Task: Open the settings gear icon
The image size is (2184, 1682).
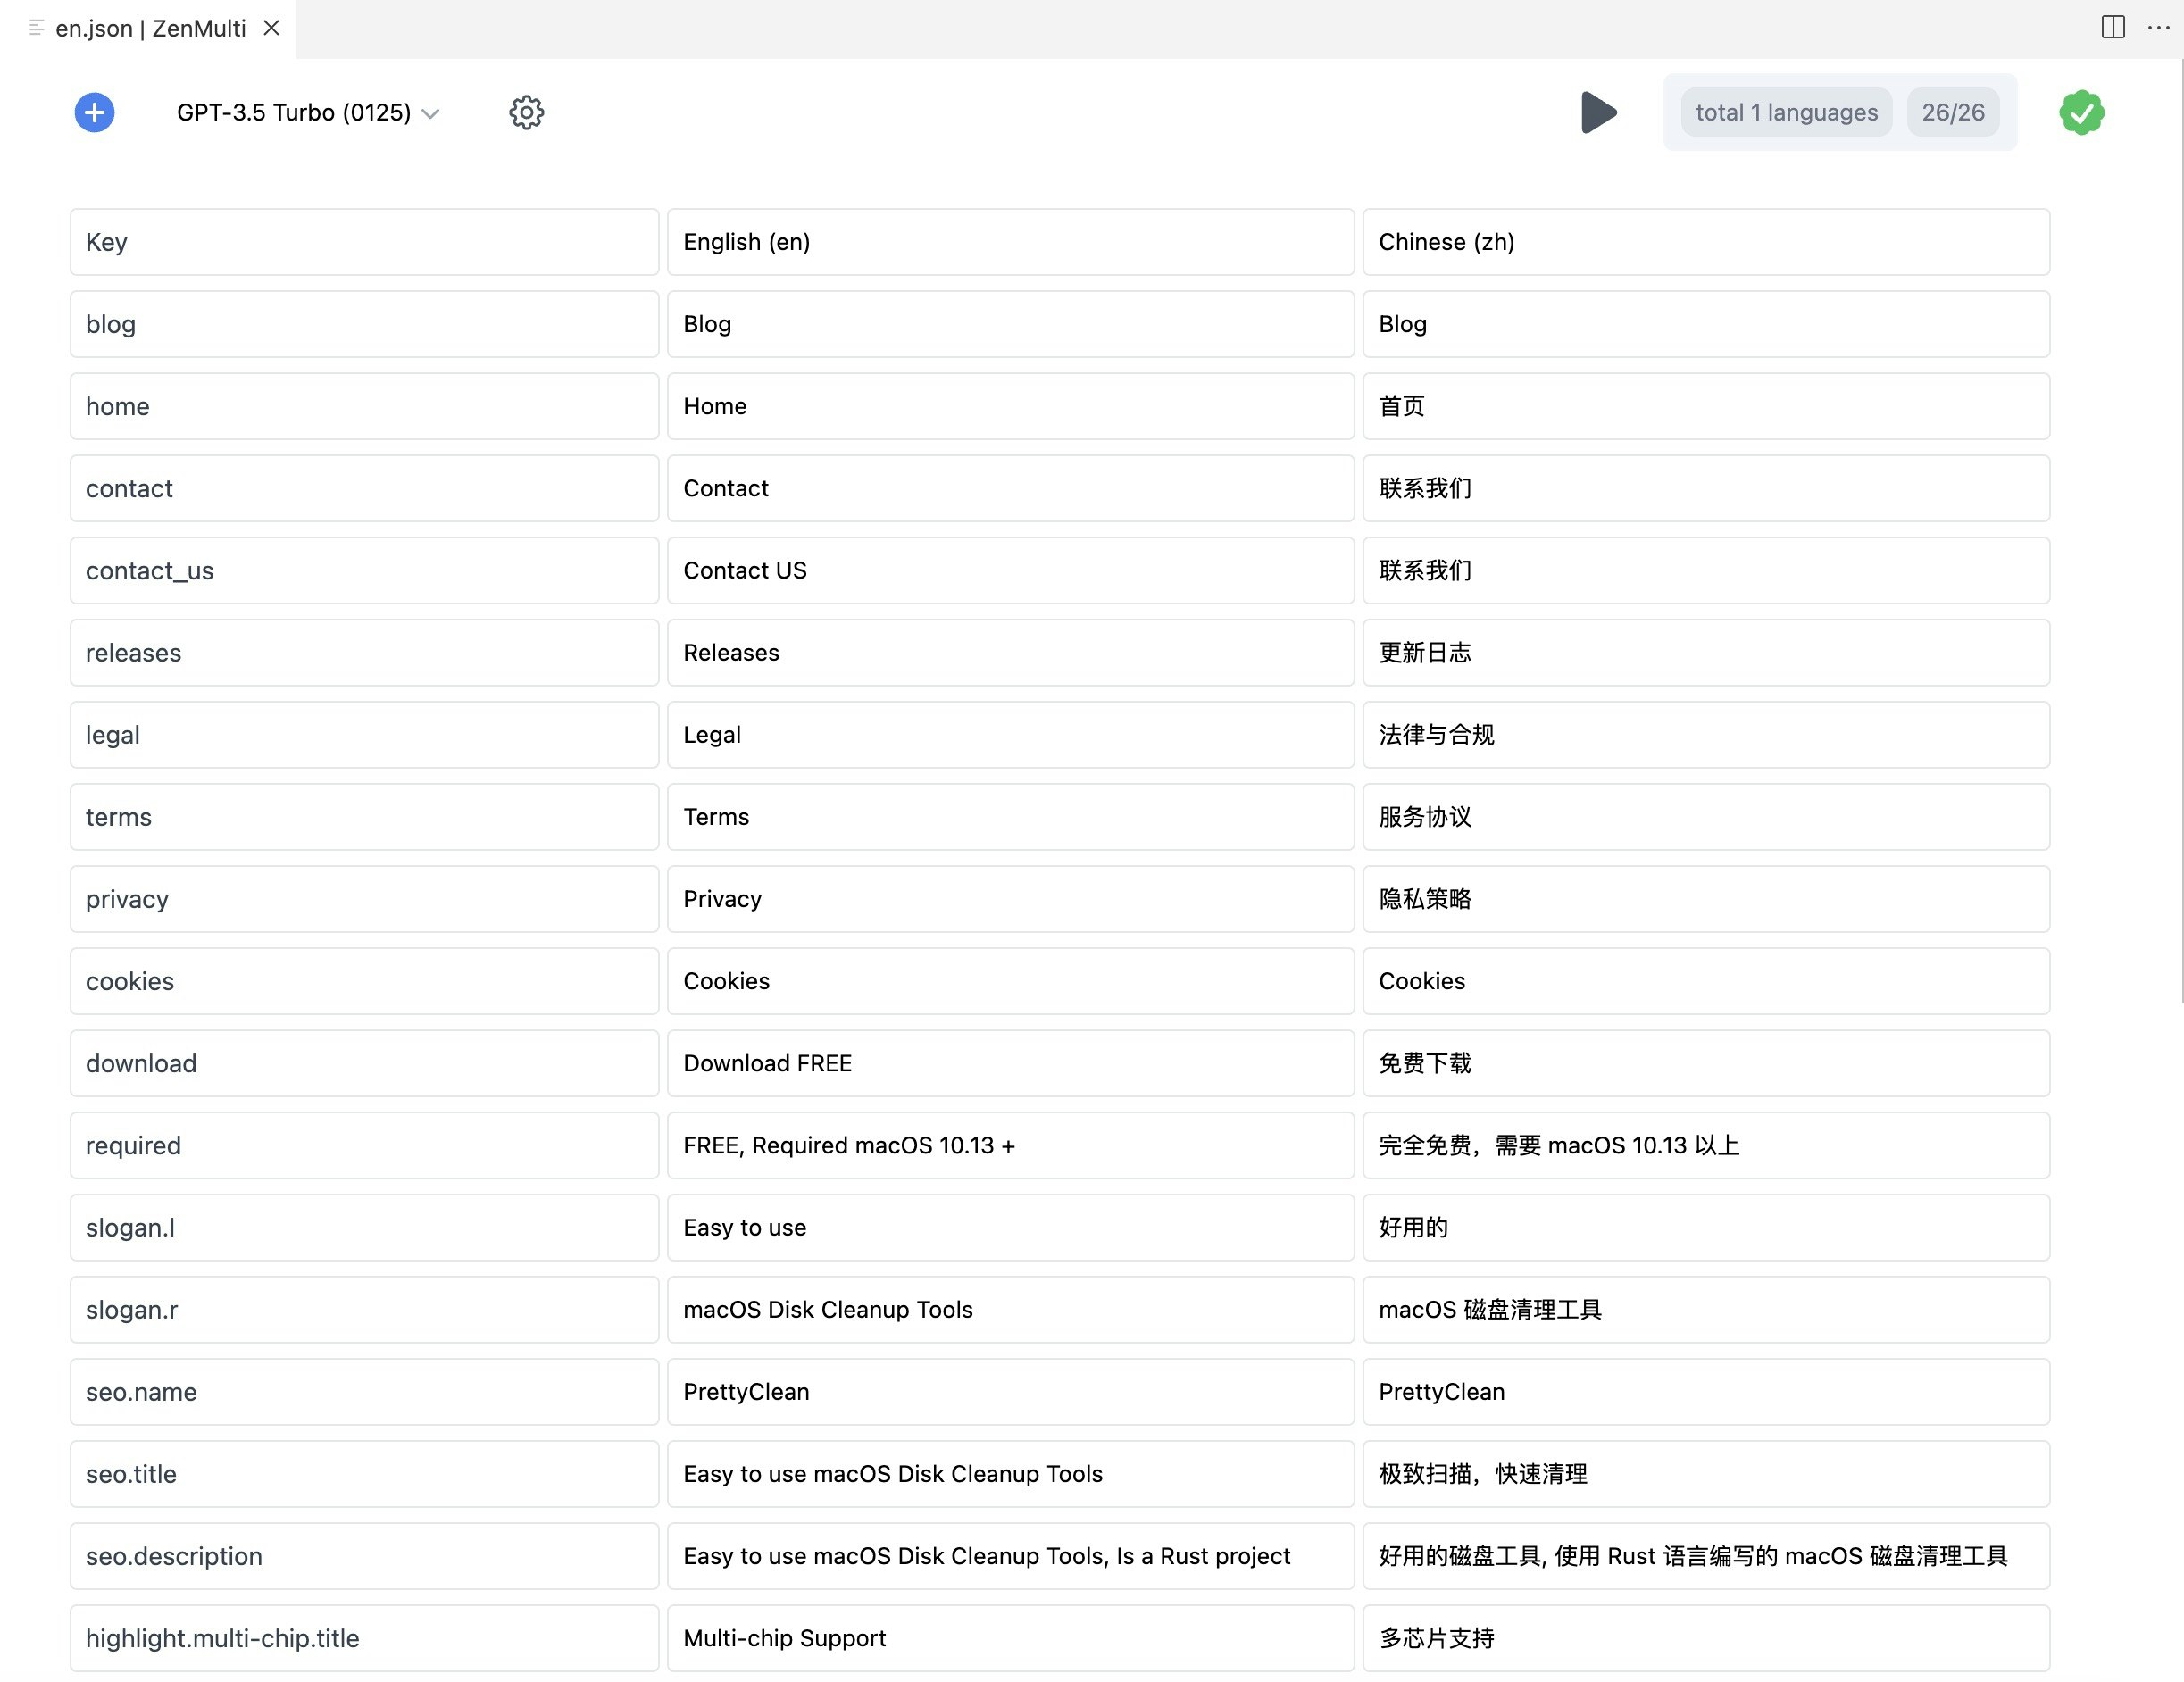Action: [x=526, y=112]
